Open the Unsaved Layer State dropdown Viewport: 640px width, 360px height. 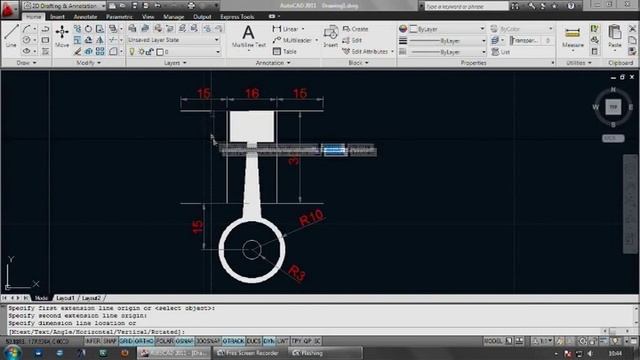point(174,40)
